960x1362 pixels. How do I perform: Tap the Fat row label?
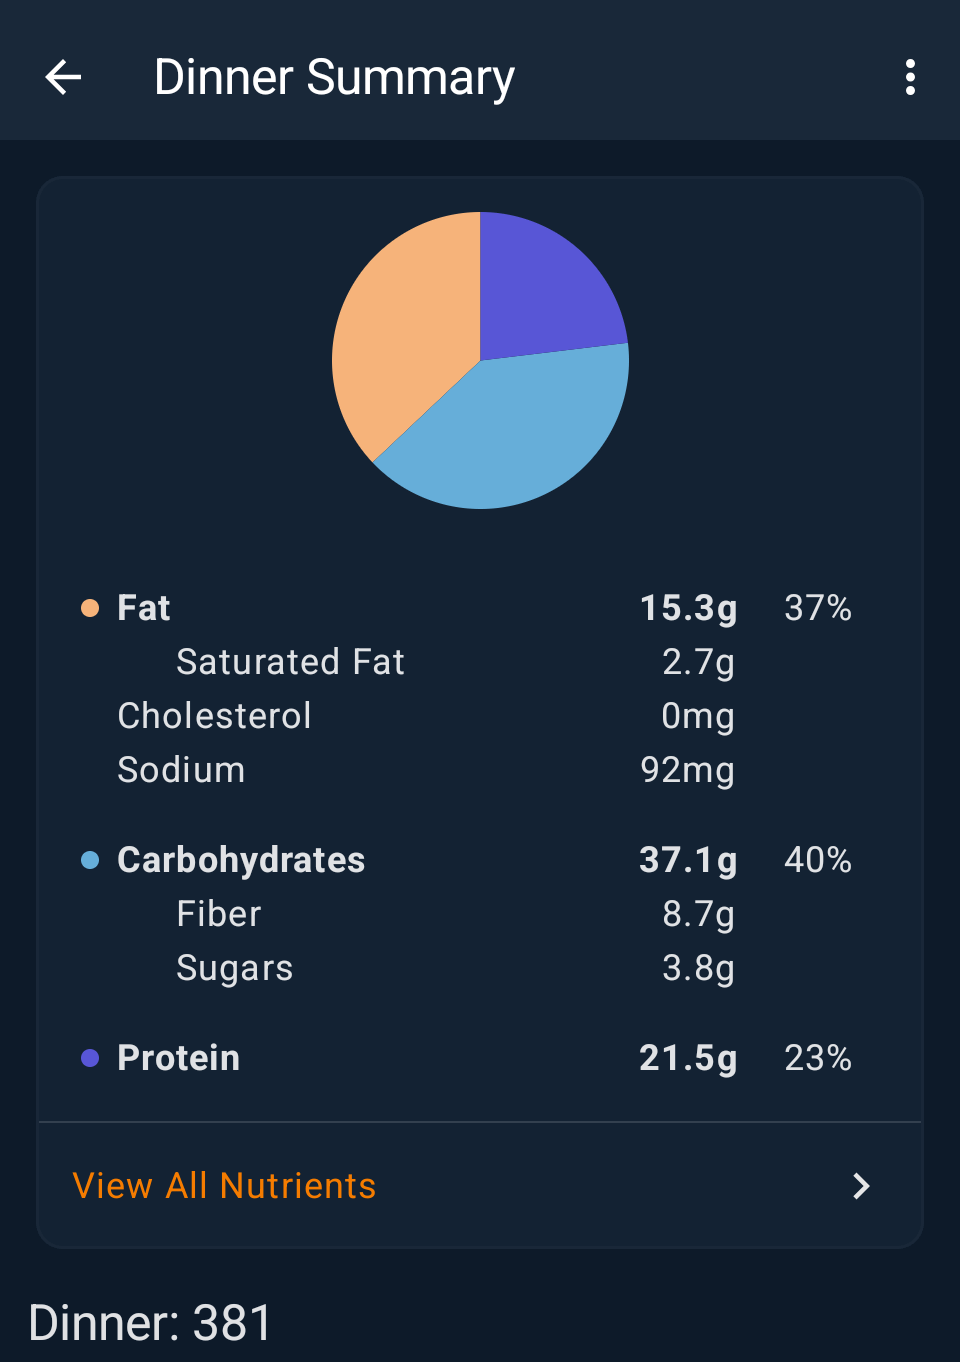[x=144, y=608]
